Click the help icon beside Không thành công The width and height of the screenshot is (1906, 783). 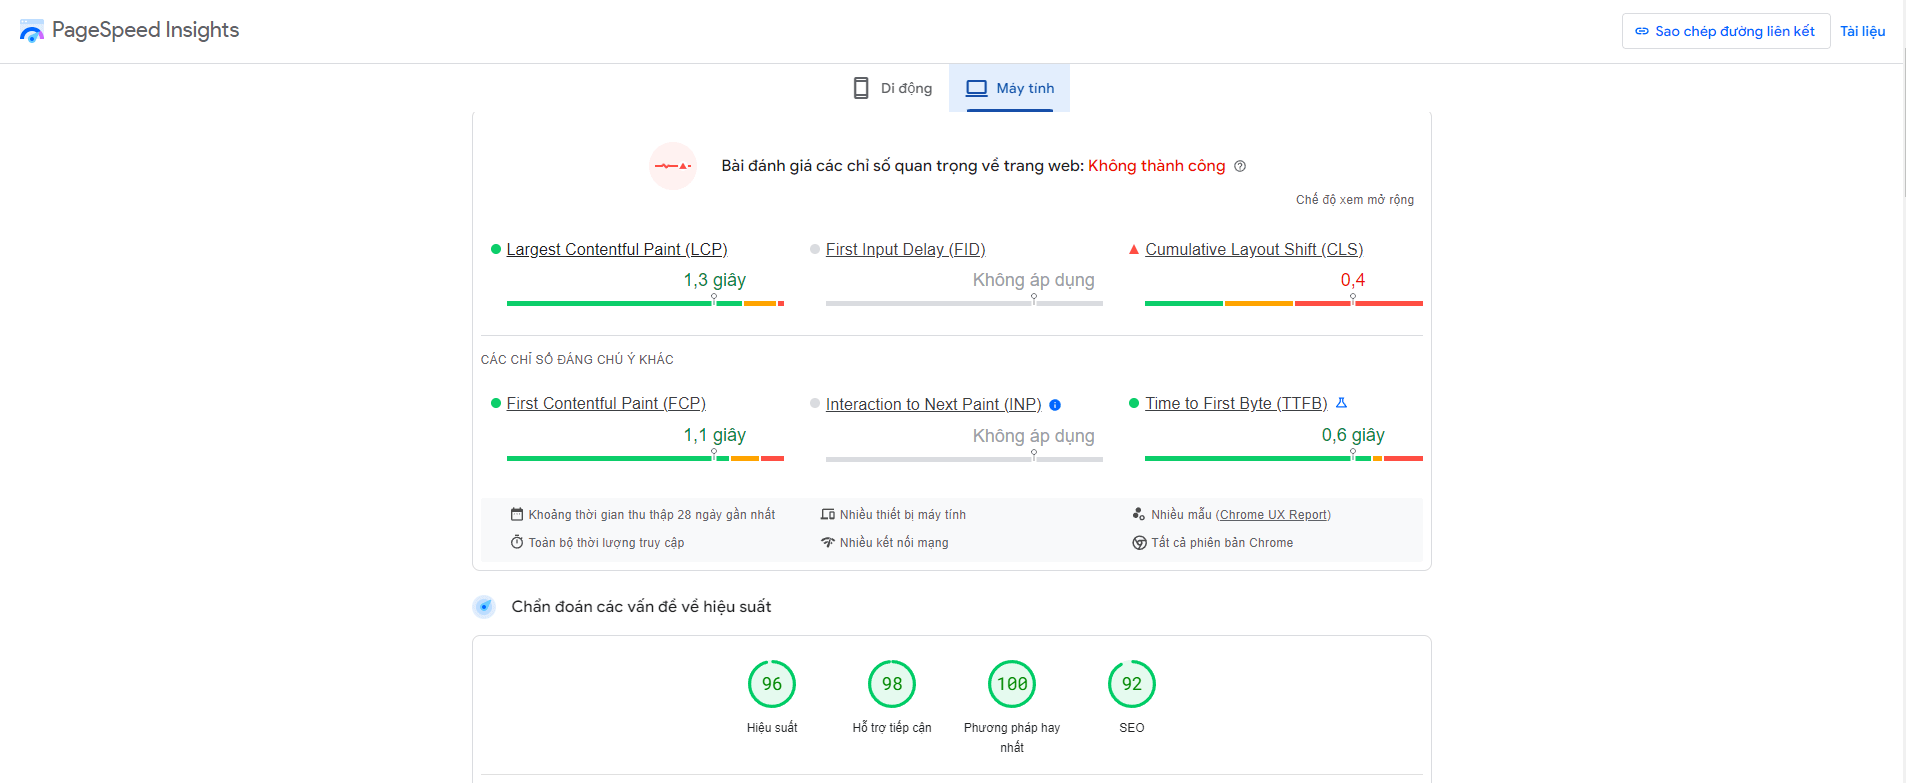[1240, 166]
